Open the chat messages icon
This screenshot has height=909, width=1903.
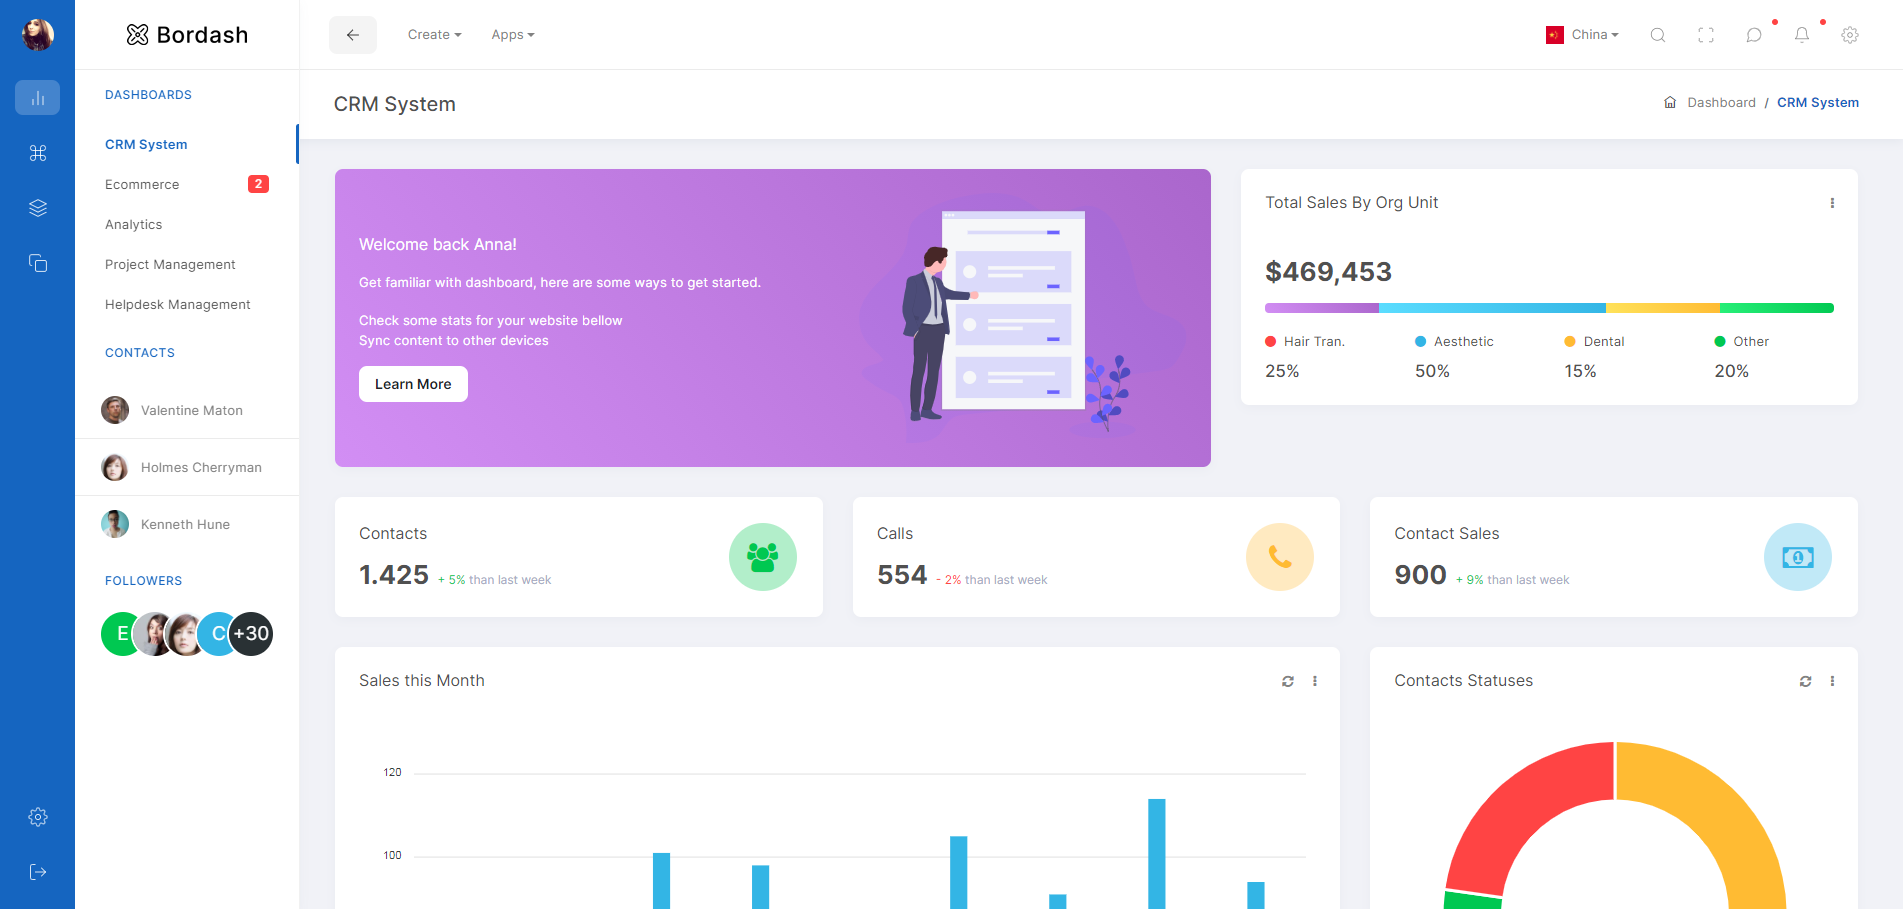[x=1754, y=35]
